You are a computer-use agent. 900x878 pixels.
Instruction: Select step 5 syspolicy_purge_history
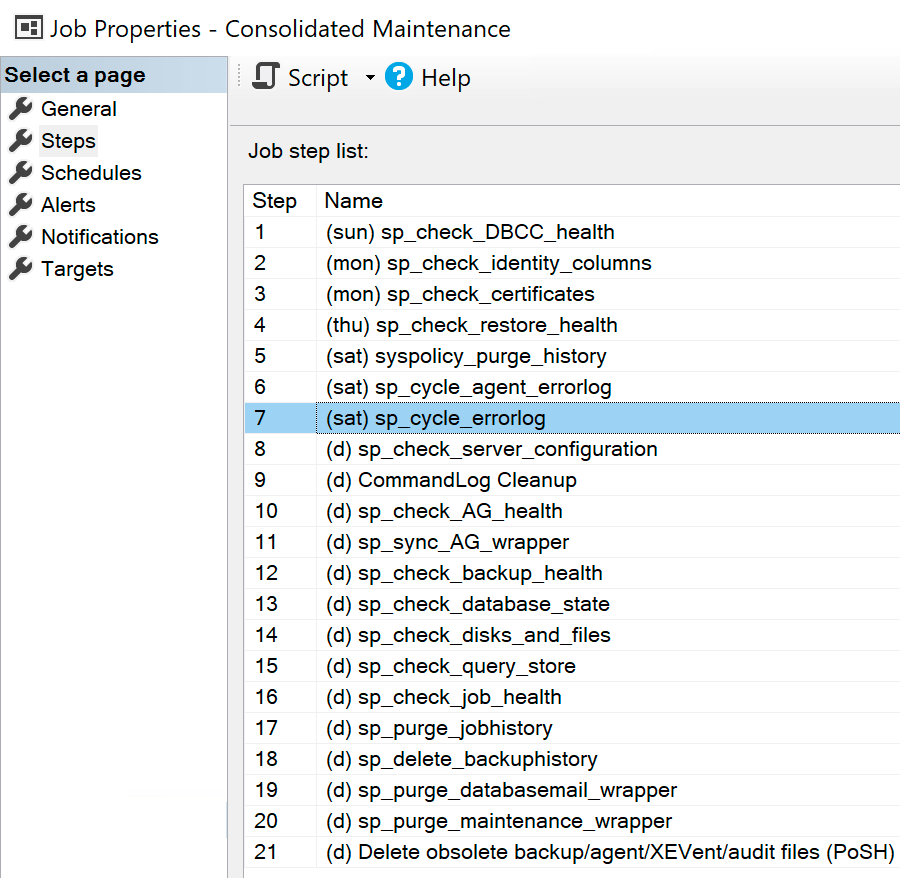[x=572, y=356]
